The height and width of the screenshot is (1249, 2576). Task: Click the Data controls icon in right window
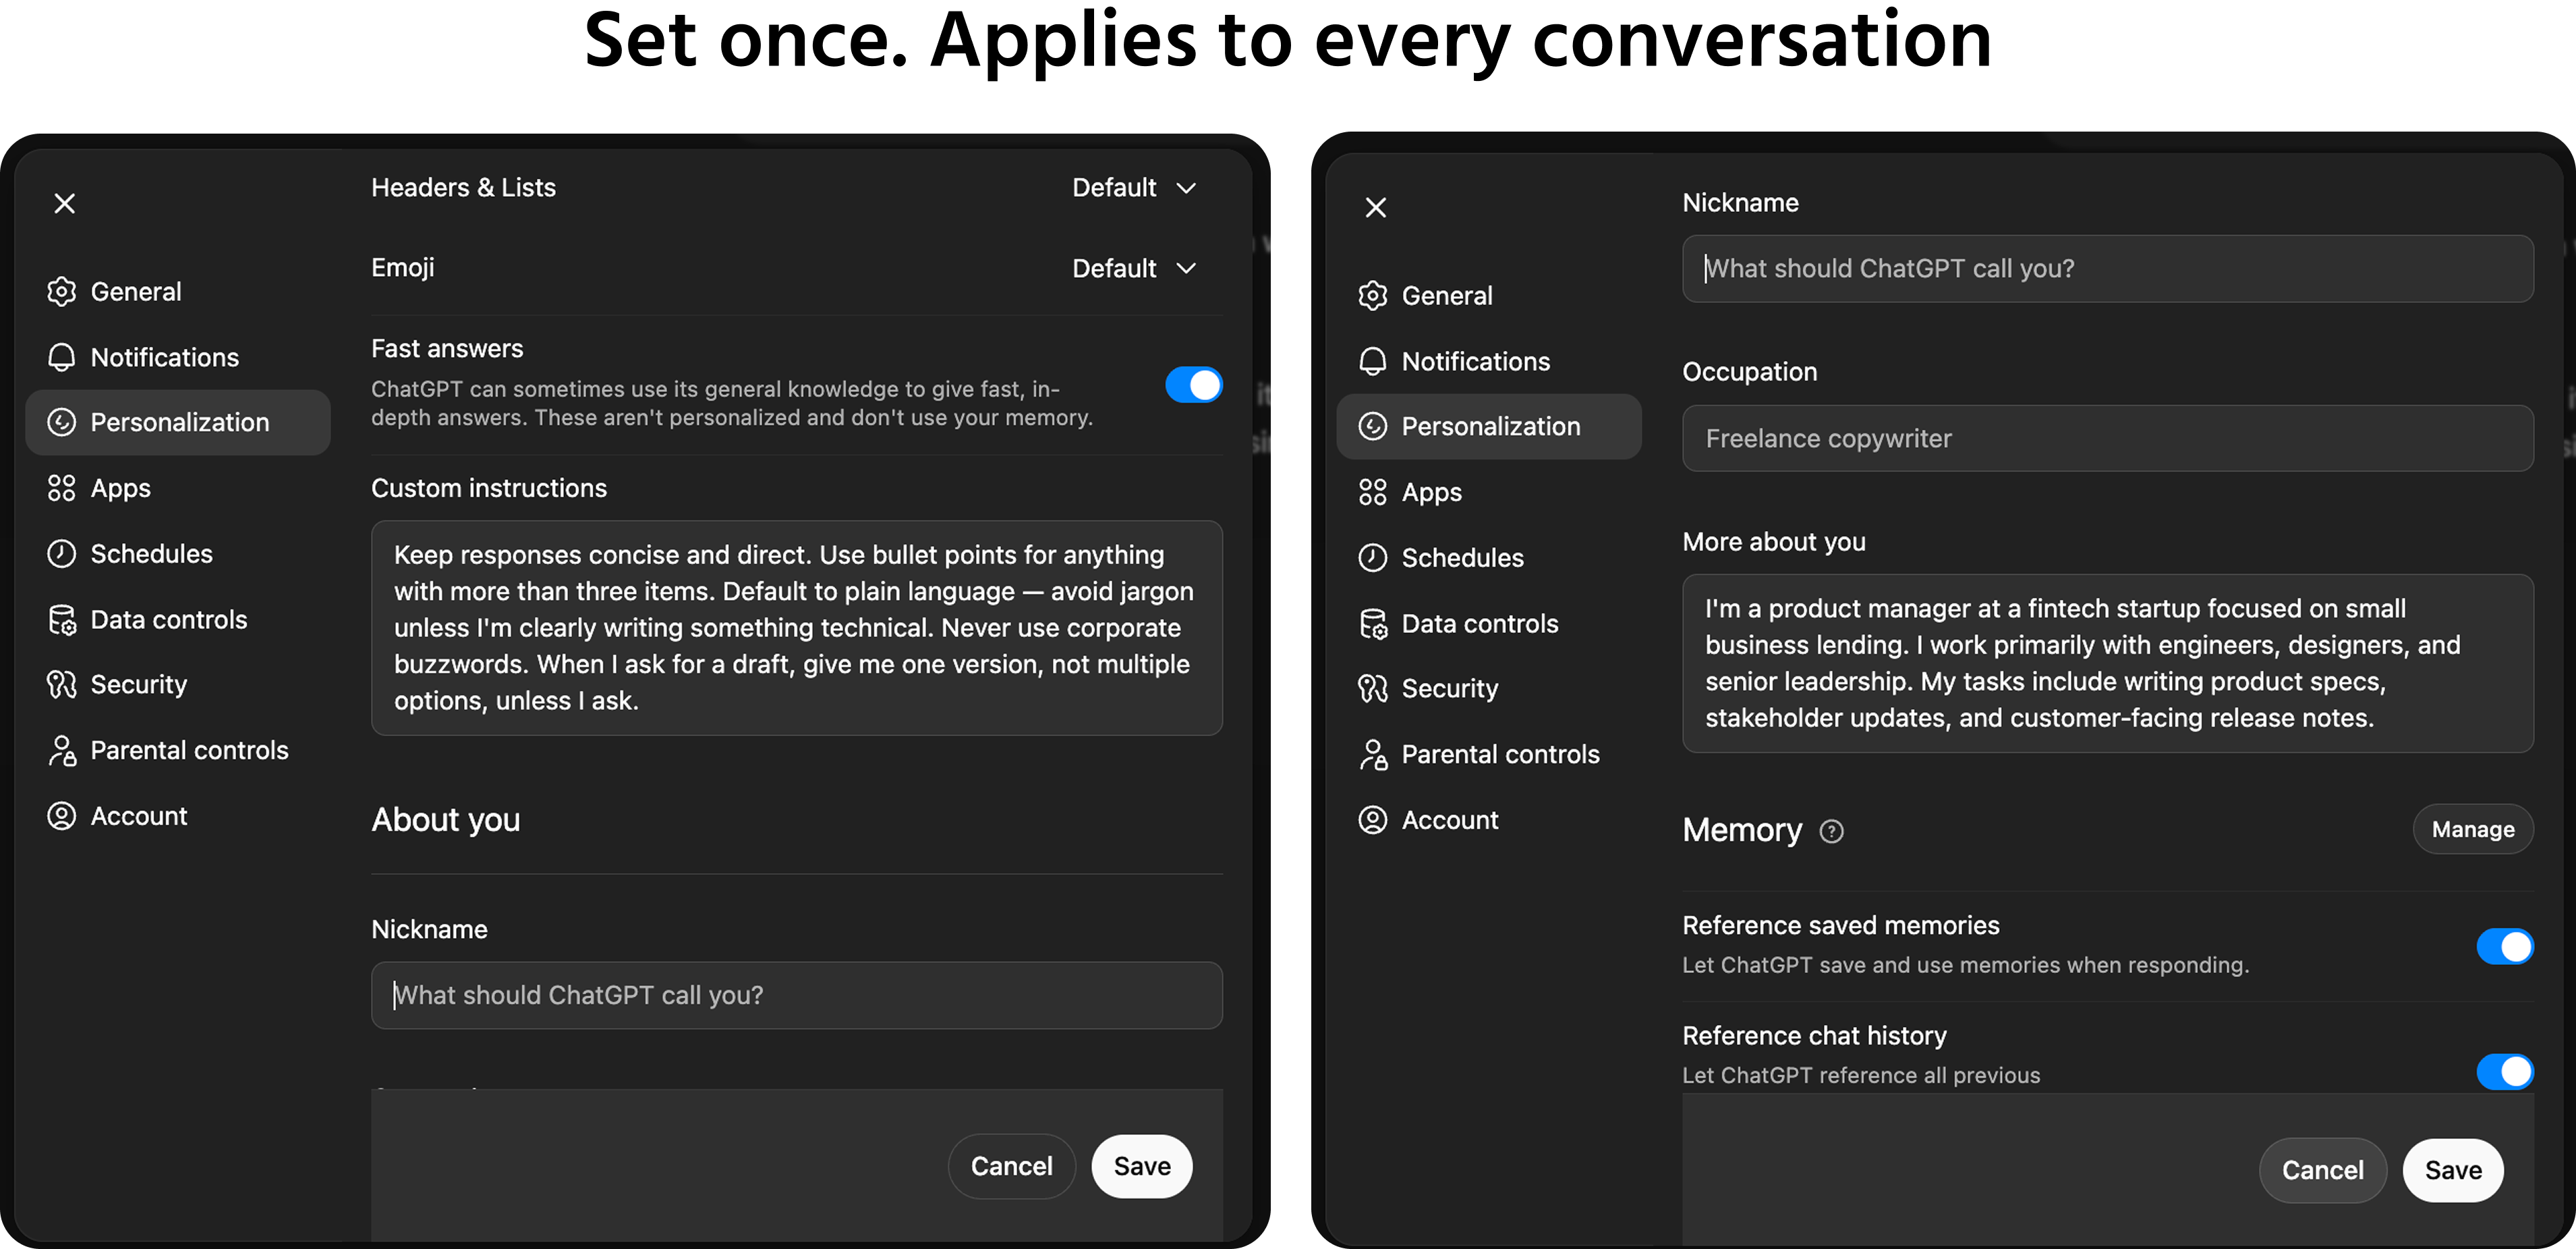click(x=1373, y=624)
